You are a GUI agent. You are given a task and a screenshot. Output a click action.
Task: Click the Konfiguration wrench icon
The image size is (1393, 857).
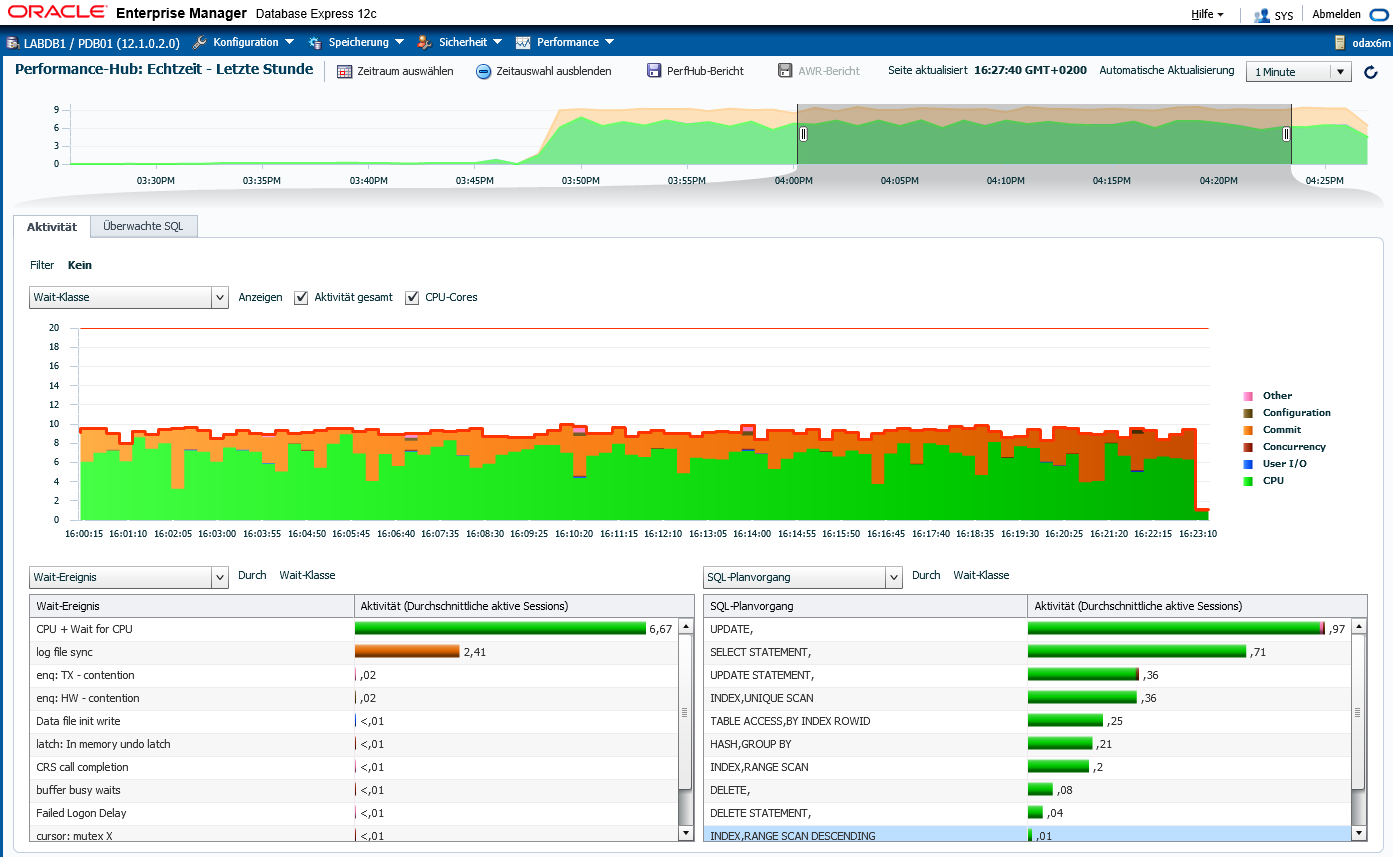click(199, 42)
